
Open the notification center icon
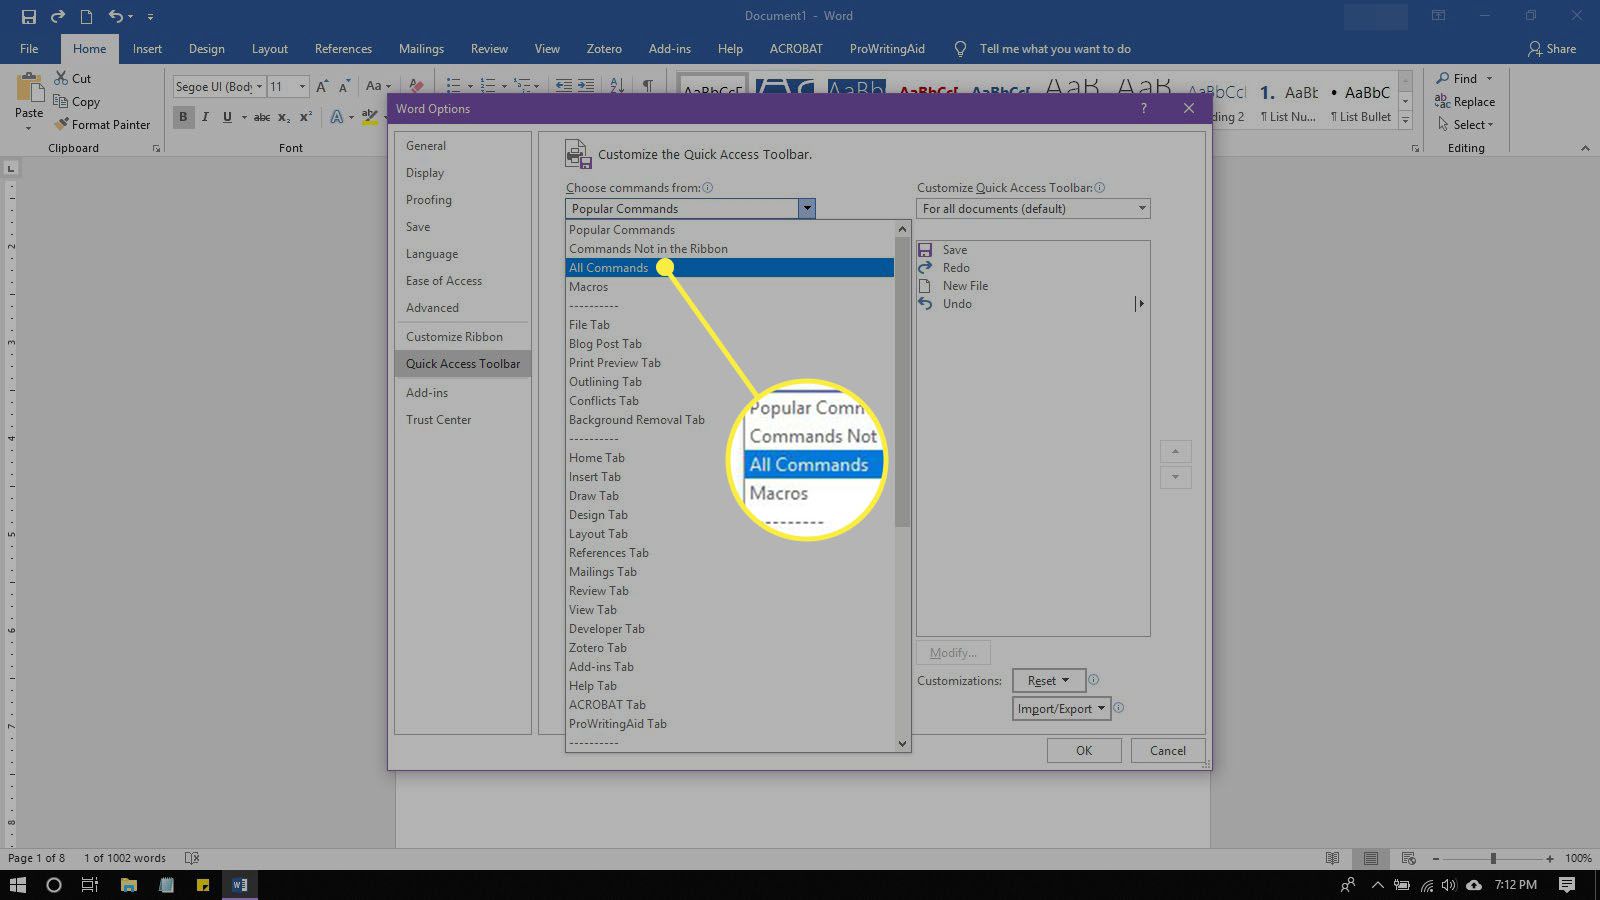(x=1567, y=885)
